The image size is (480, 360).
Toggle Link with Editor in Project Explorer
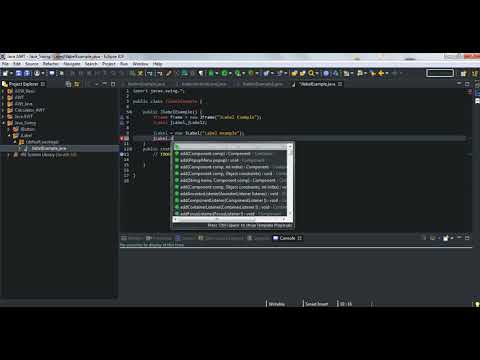[x=77, y=84]
